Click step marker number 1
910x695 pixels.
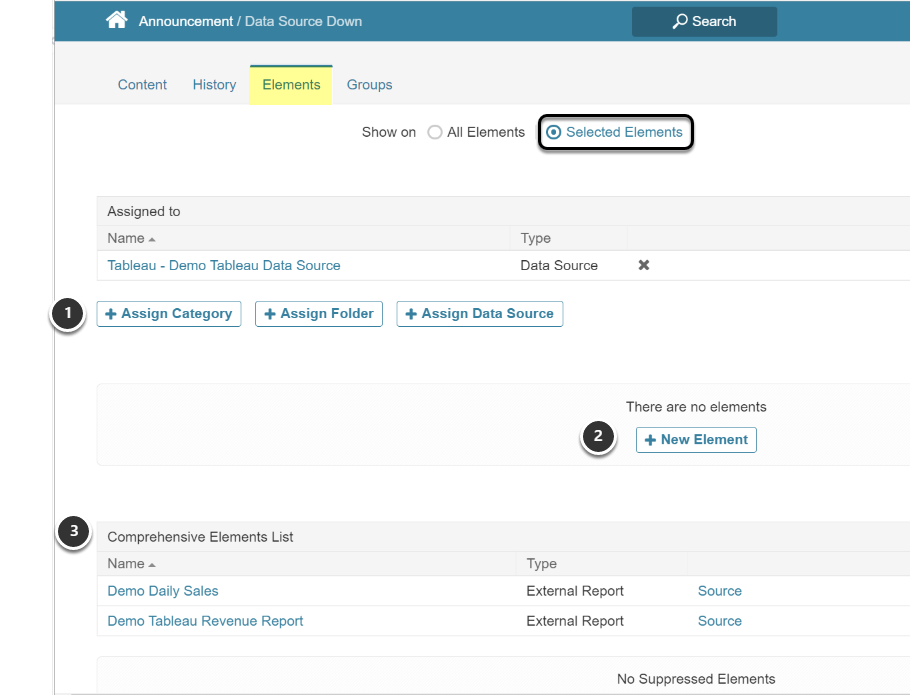pyautogui.click(x=67, y=314)
